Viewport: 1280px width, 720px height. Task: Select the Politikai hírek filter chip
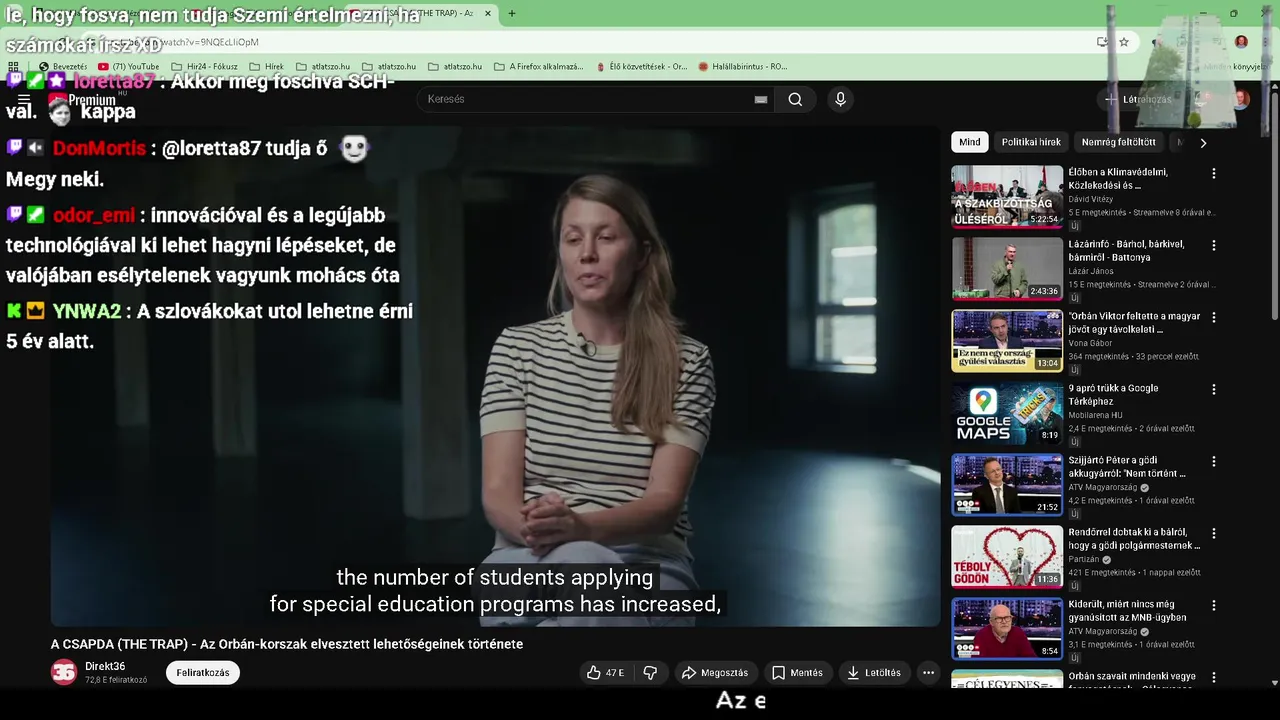click(1031, 142)
